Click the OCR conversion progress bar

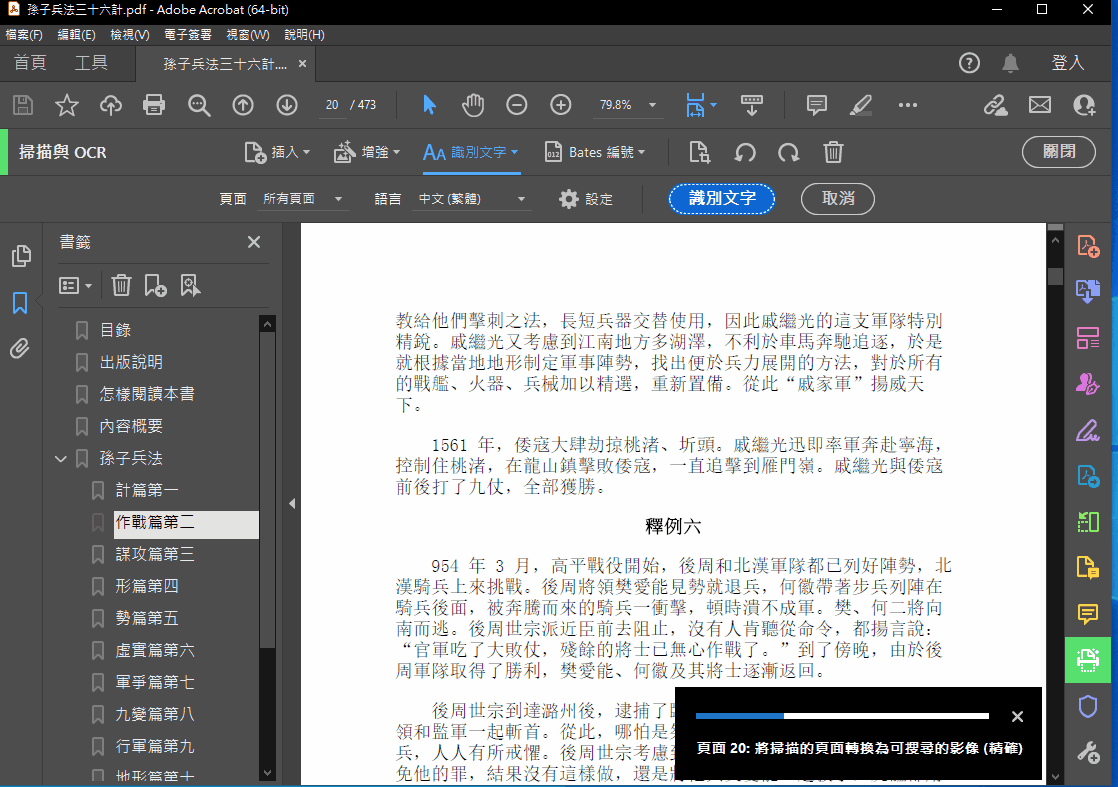point(842,716)
